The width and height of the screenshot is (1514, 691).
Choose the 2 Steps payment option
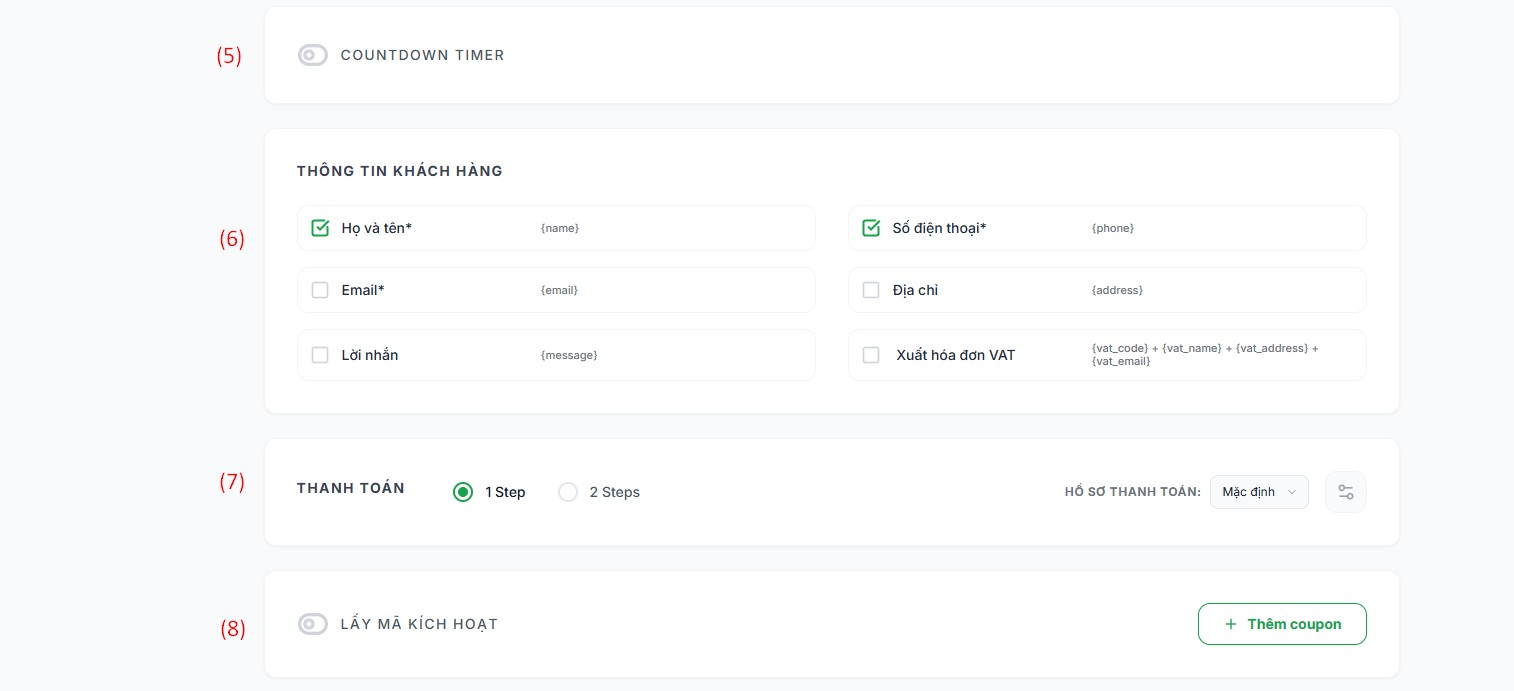coord(568,492)
